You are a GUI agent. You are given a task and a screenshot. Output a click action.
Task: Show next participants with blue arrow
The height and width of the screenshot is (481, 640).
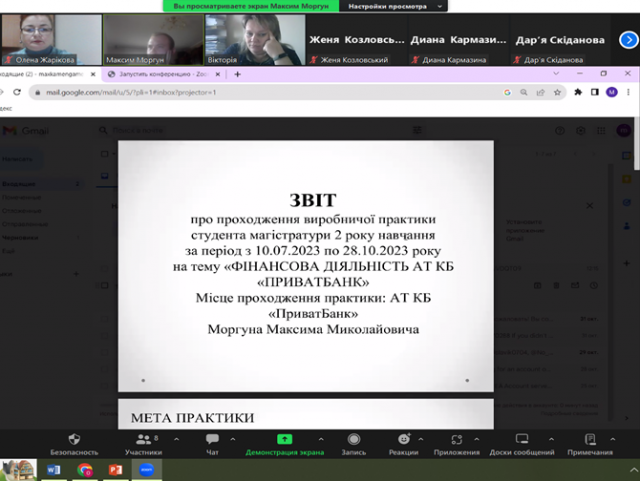coord(629,40)
